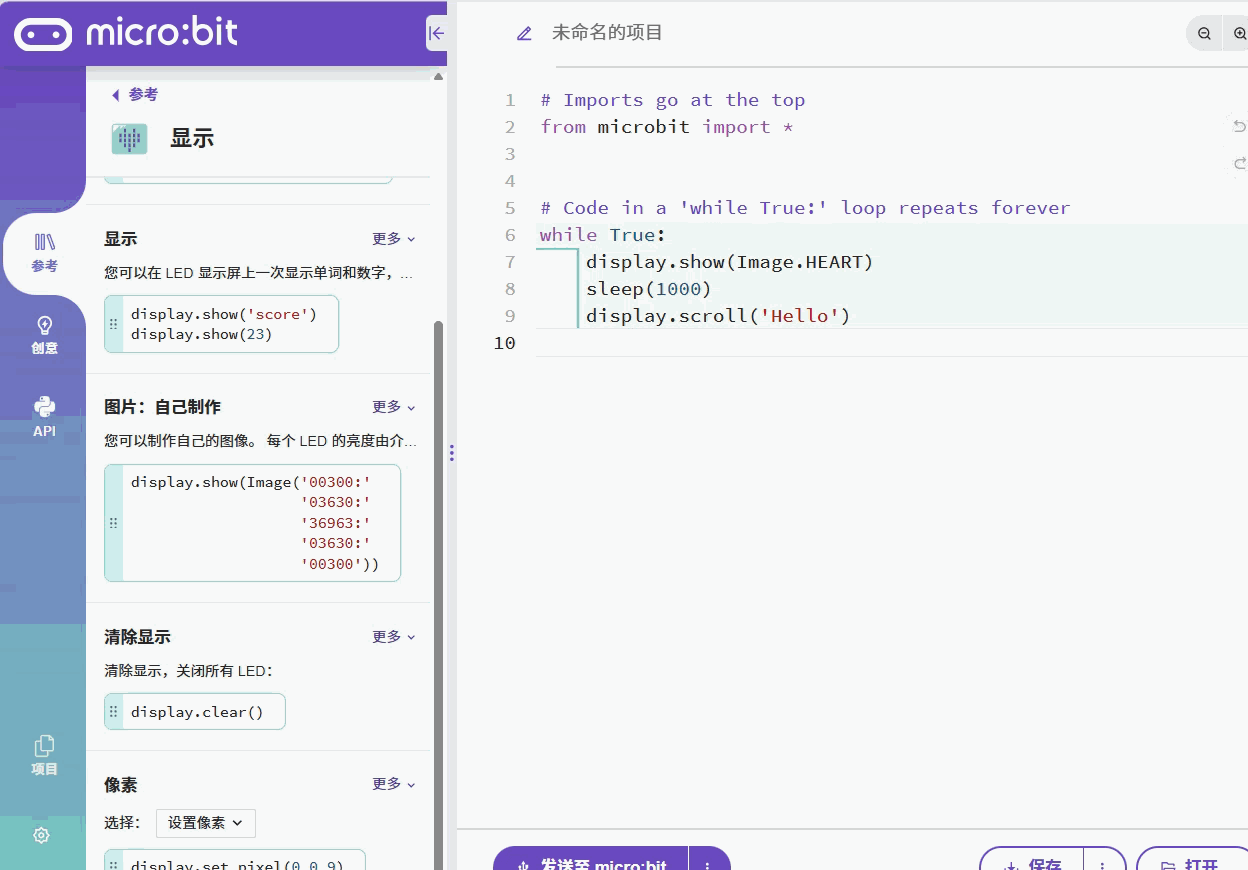Click comment about 'while True:' loop repeats
The height and width of the screenshot is (870, 1248).
click(x=805, y=208)
